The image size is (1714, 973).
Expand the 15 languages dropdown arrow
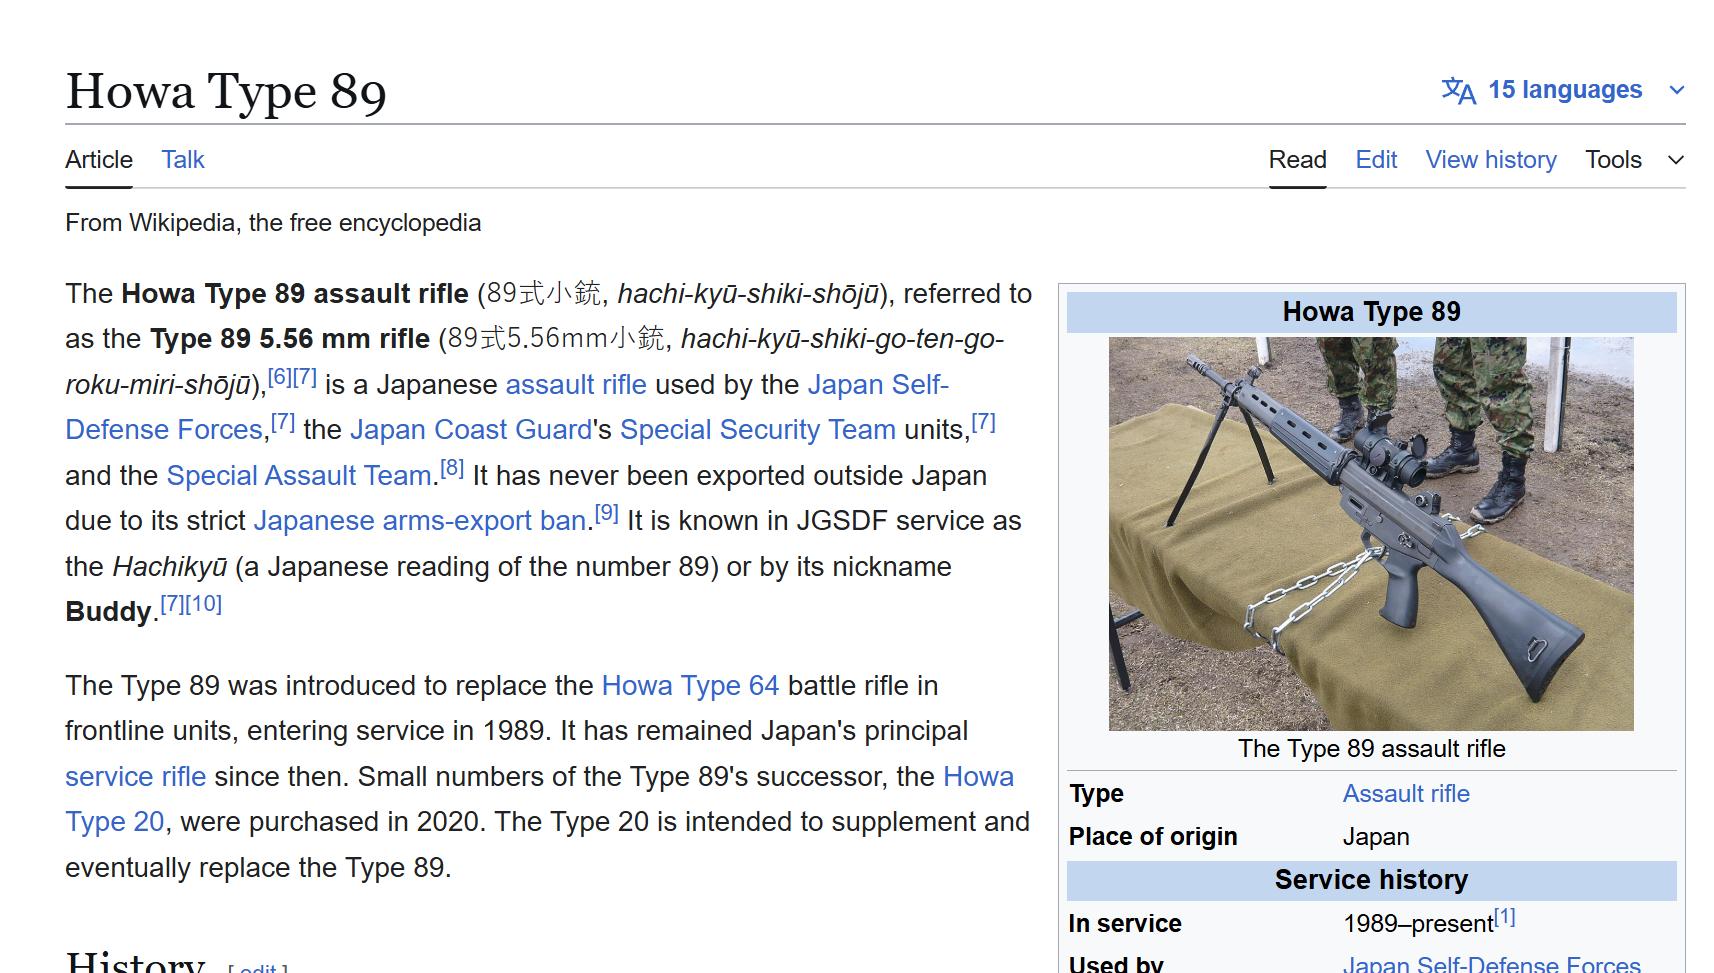point(1677,90)
